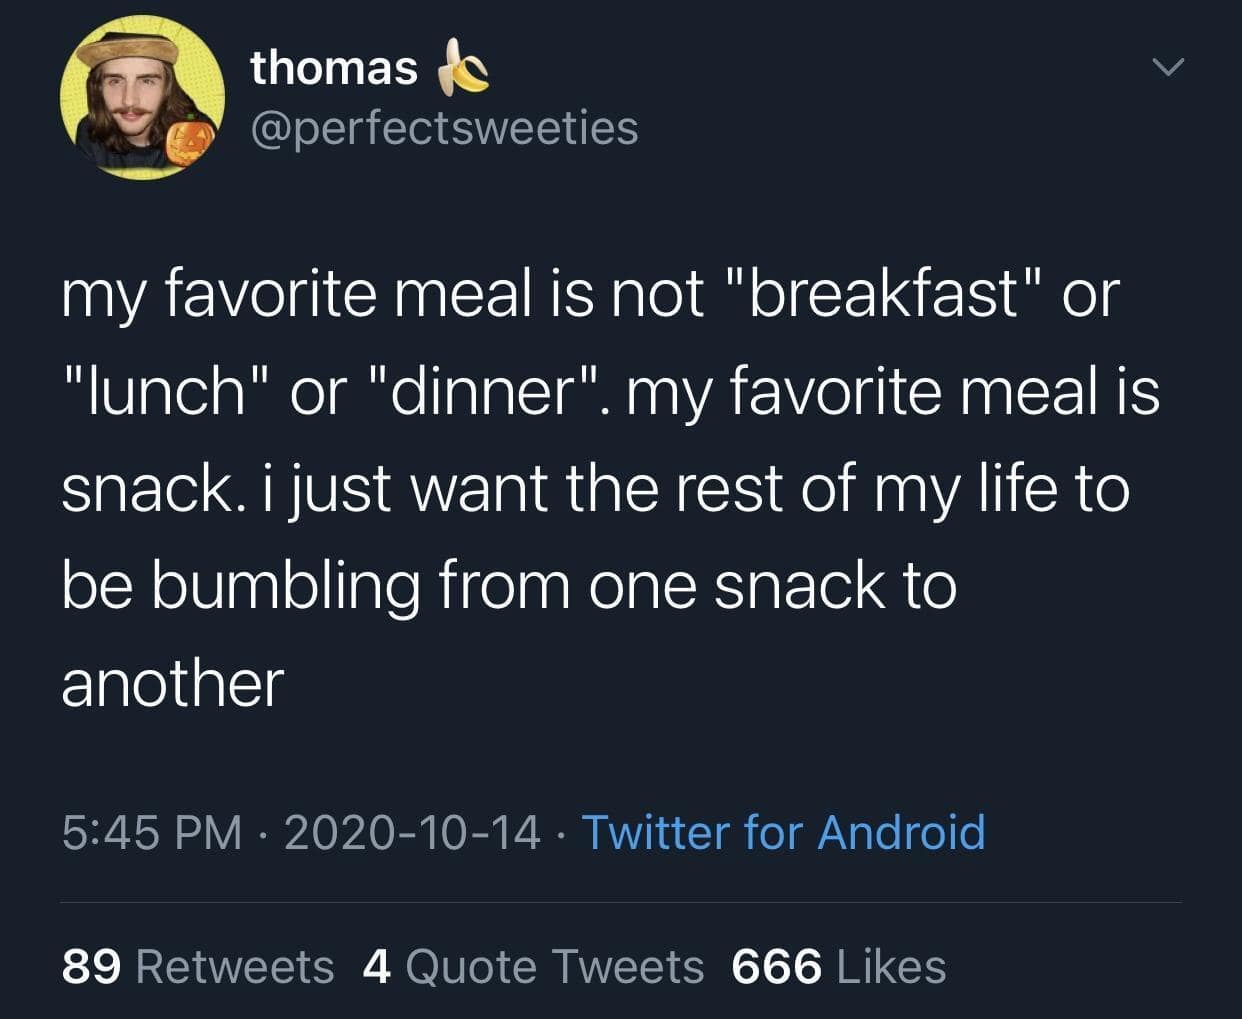Click thomas's profile picture

coord(141,98)
